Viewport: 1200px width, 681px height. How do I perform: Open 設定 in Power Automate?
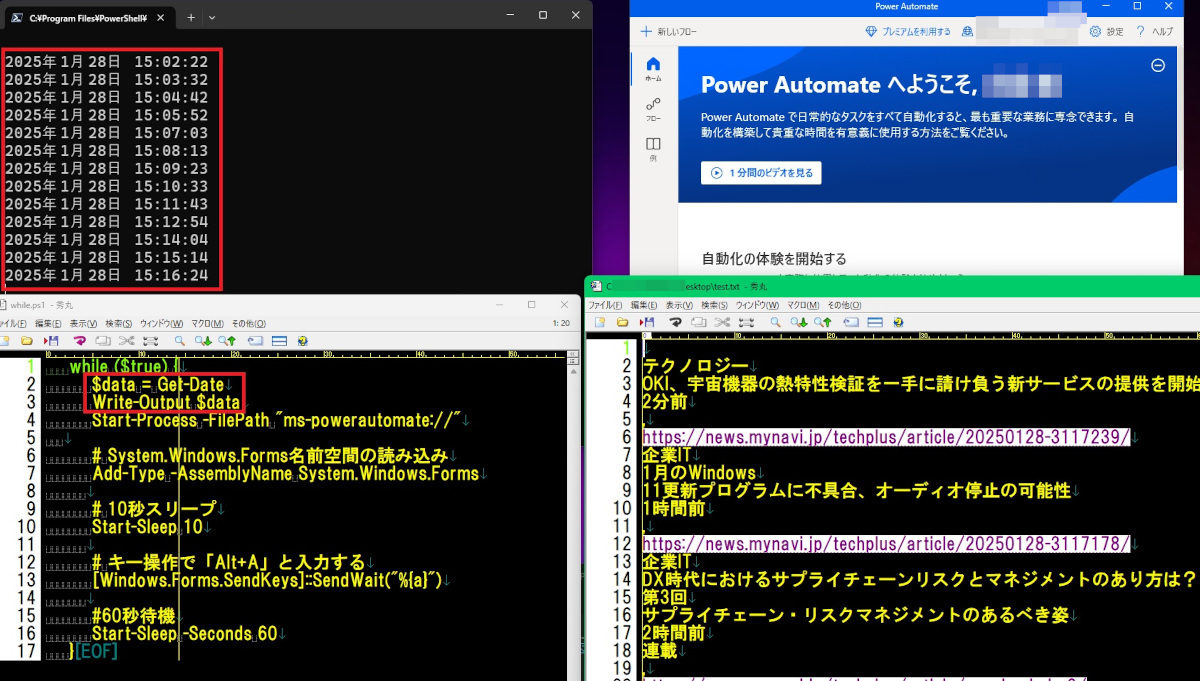(x=1107, y=32)
